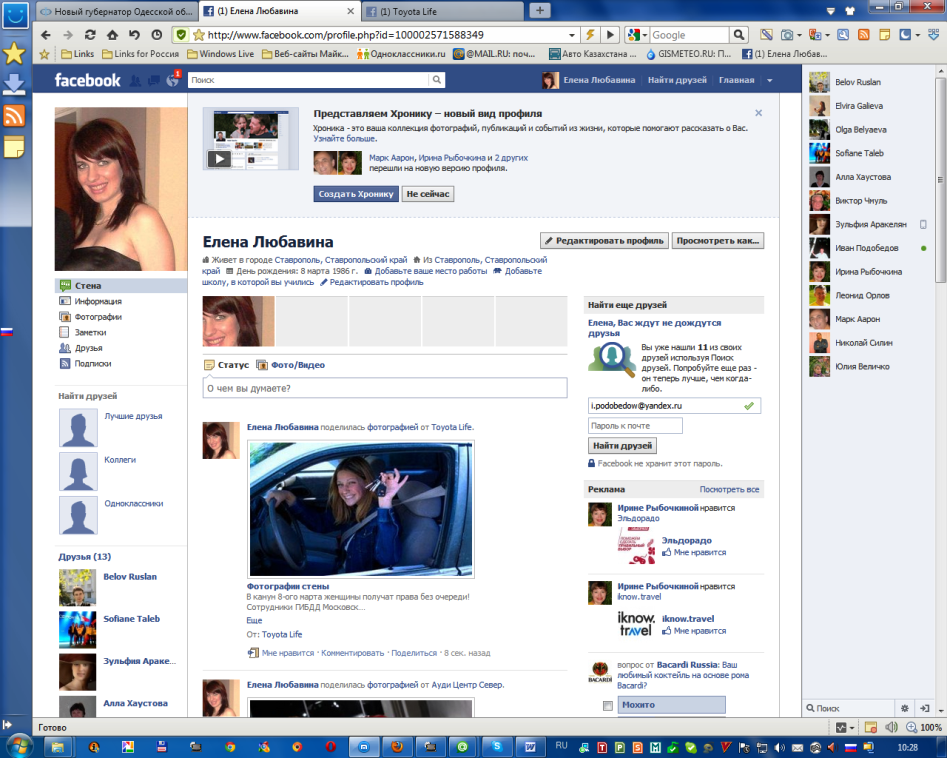Click the Windows Start button

pos(18,746)
